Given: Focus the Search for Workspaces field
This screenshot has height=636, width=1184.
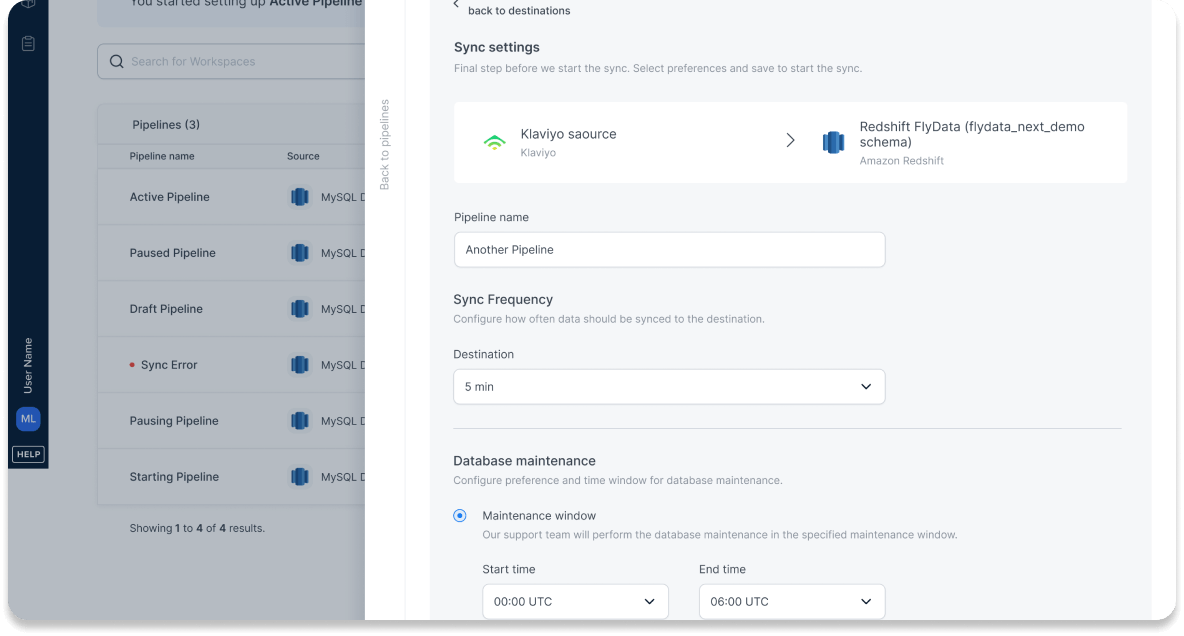Looking at the screenshot, I should coord(240,62).
